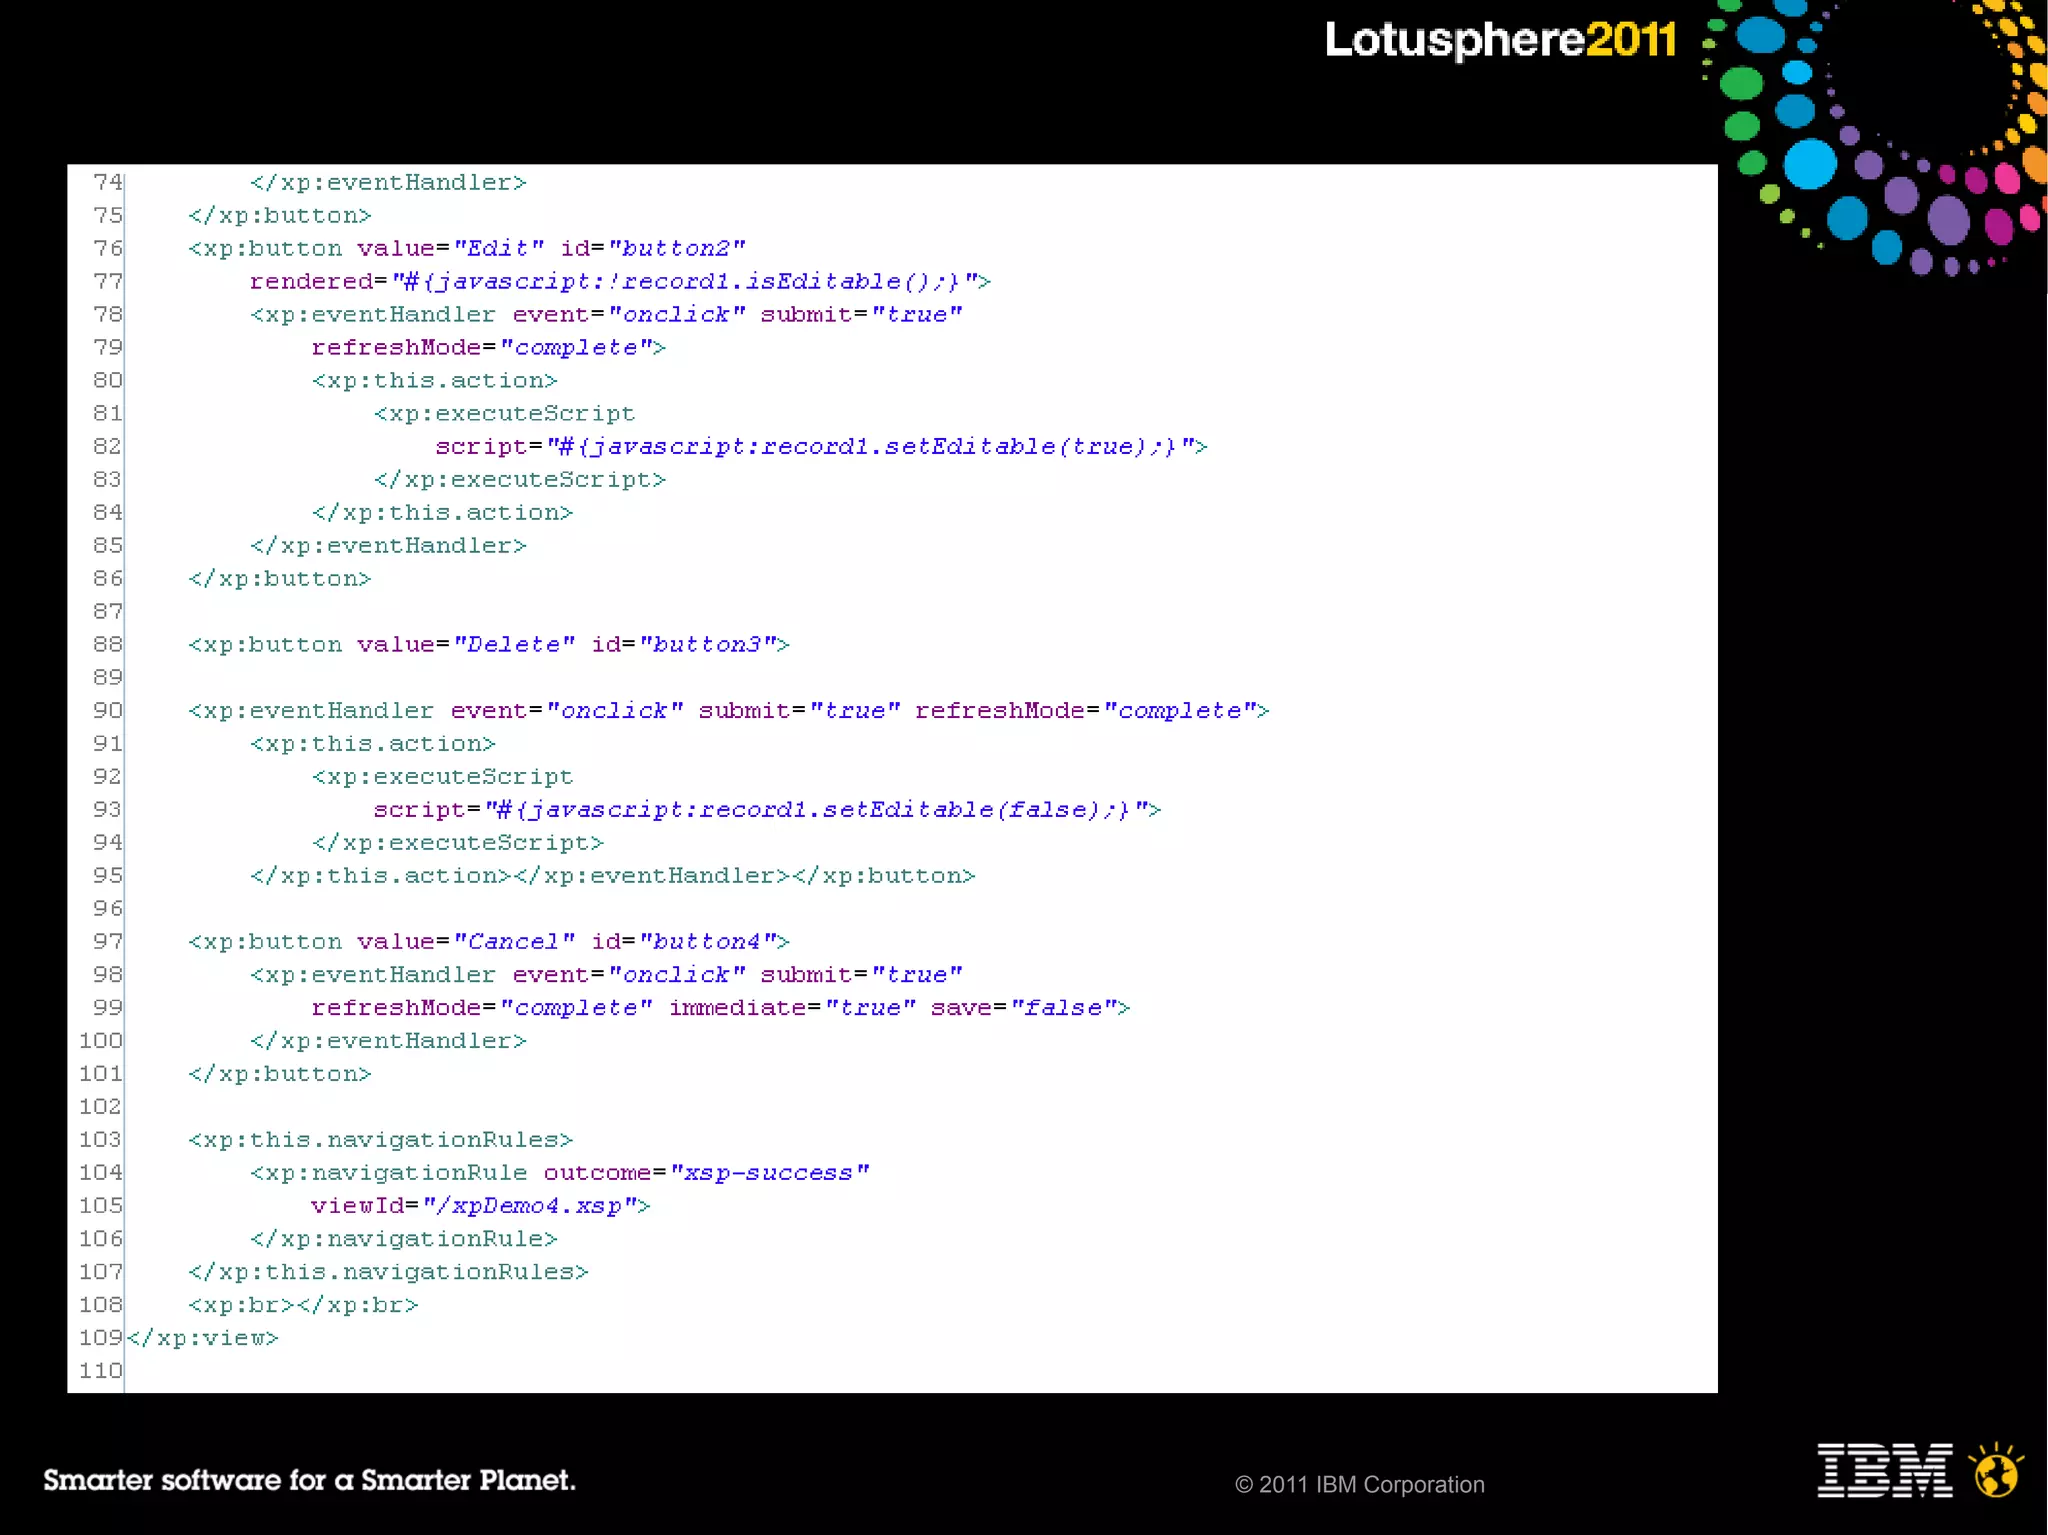Click </xp:executeScript> on line 94
Screen dimensions: 2048x1535
pos(458,842)
